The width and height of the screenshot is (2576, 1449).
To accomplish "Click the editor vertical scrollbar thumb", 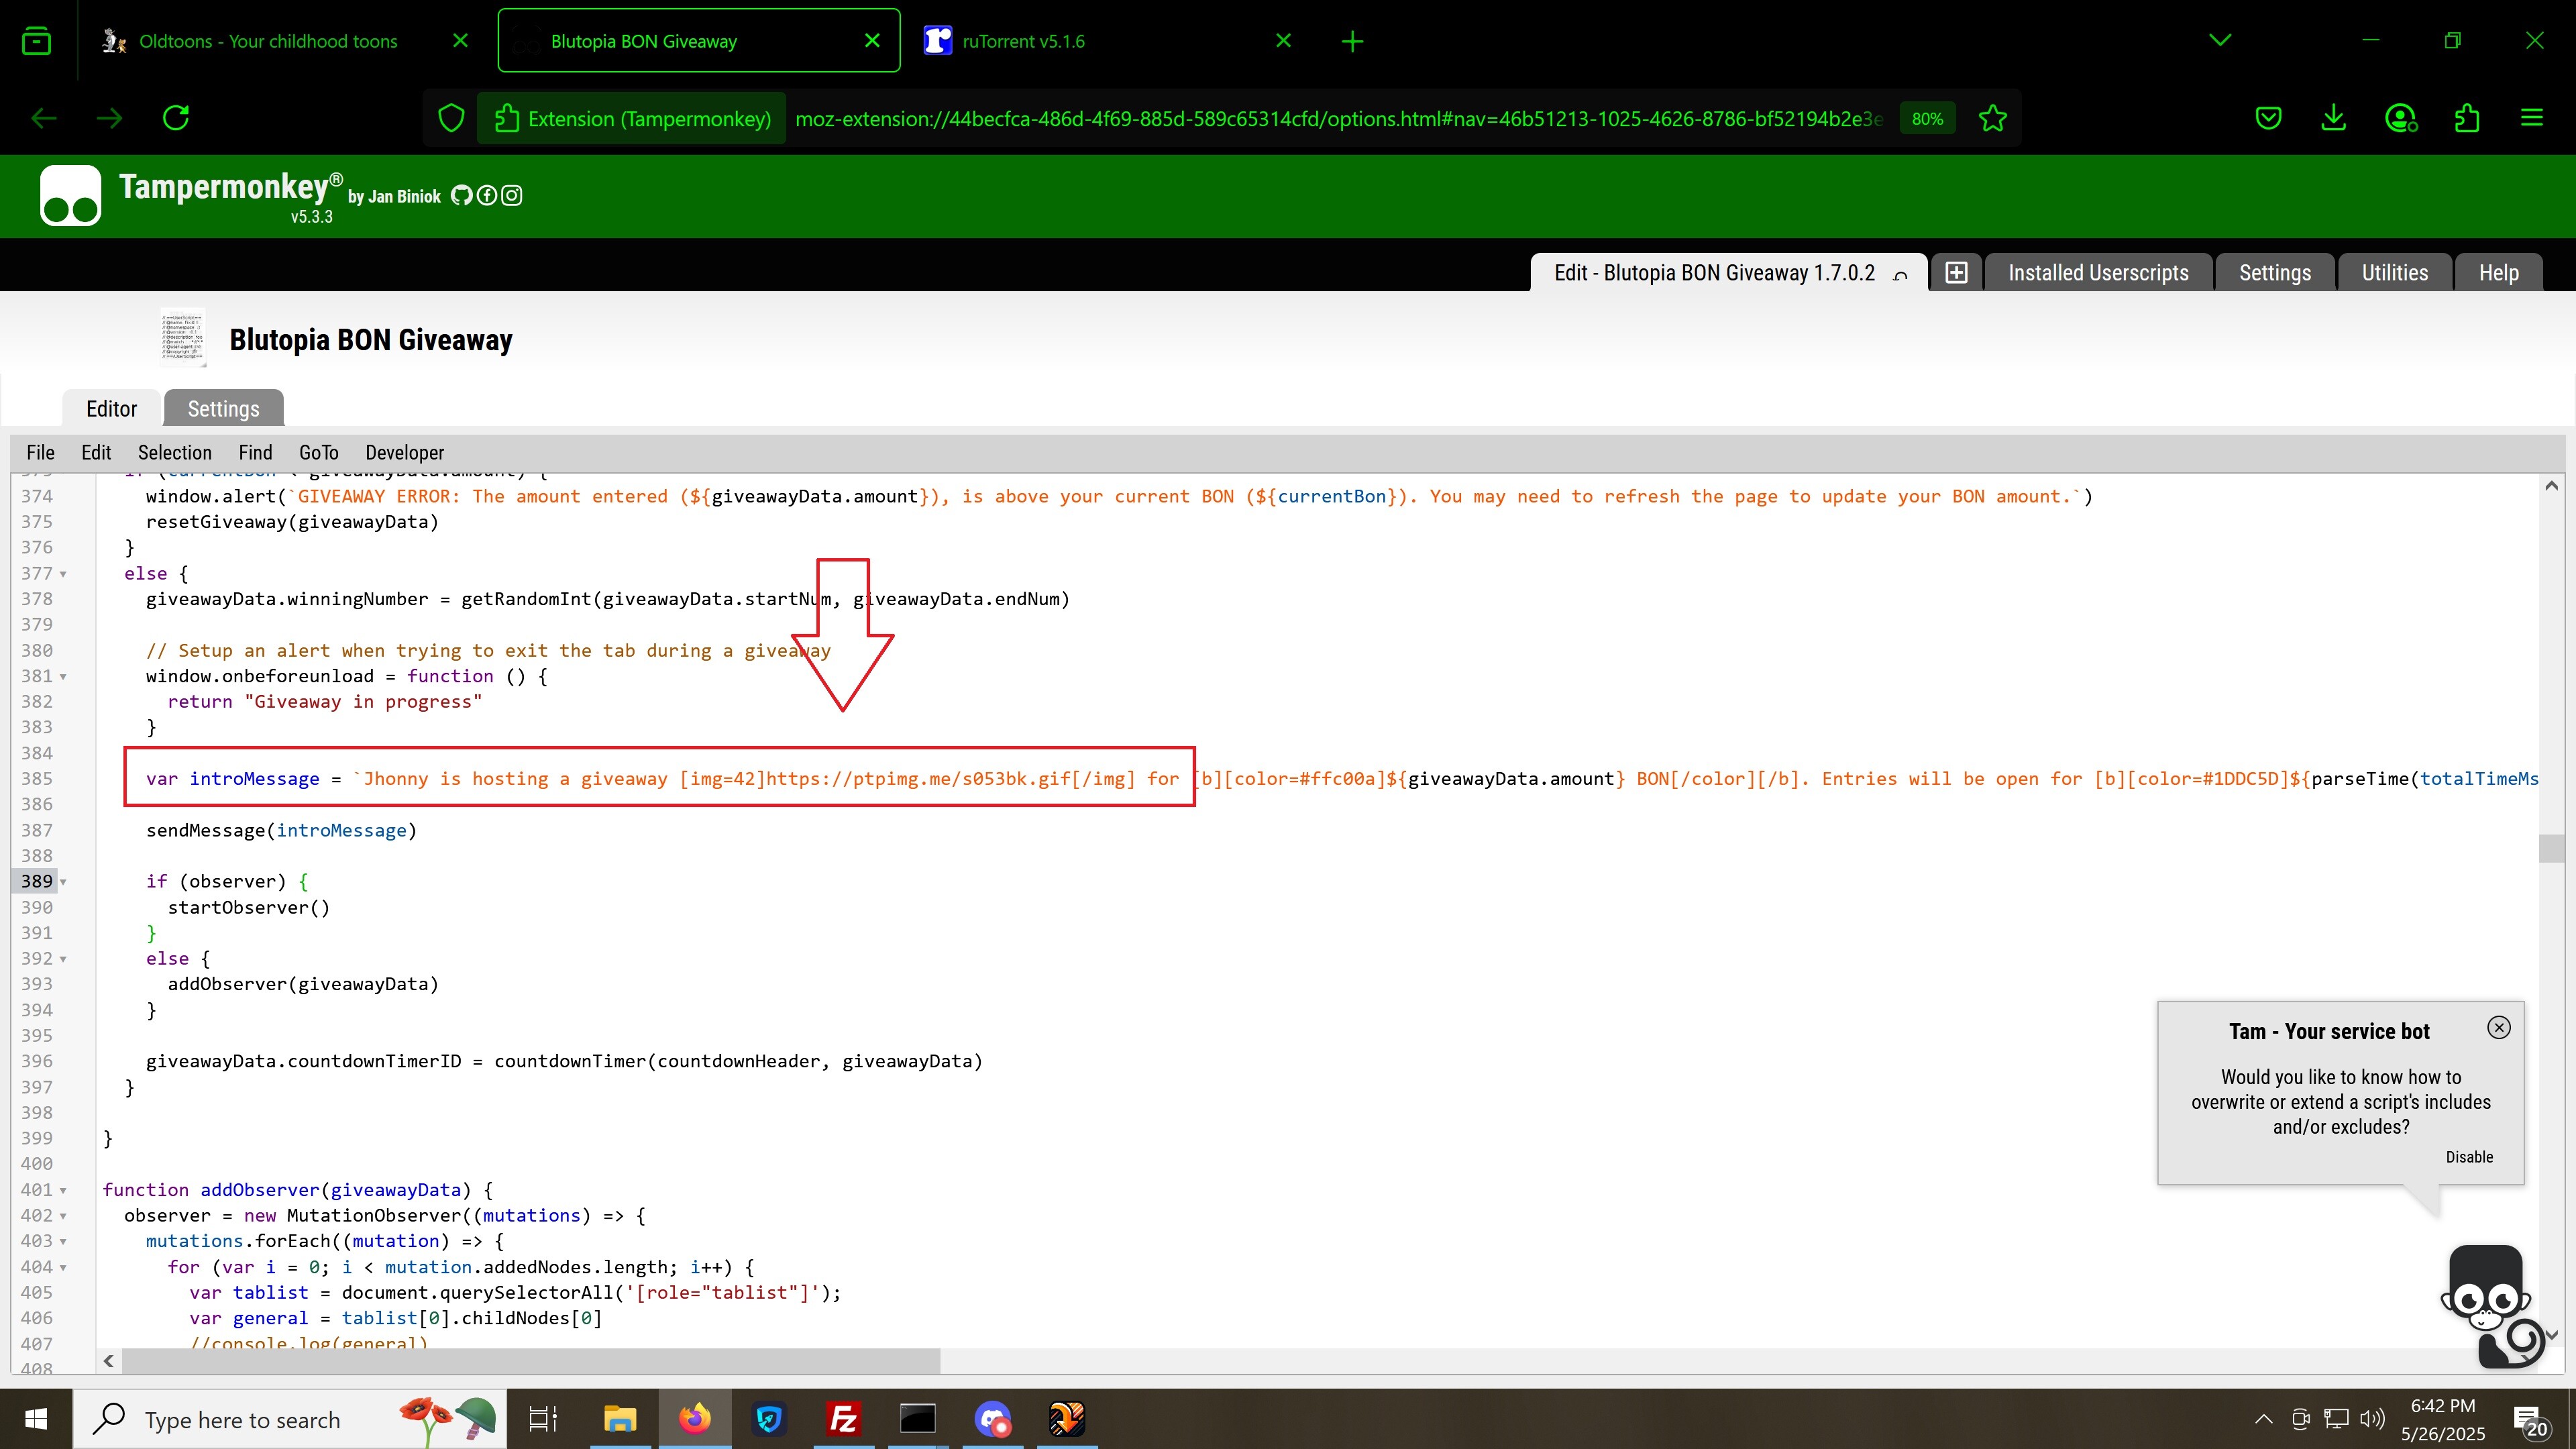I will [x=2551, y=848].
